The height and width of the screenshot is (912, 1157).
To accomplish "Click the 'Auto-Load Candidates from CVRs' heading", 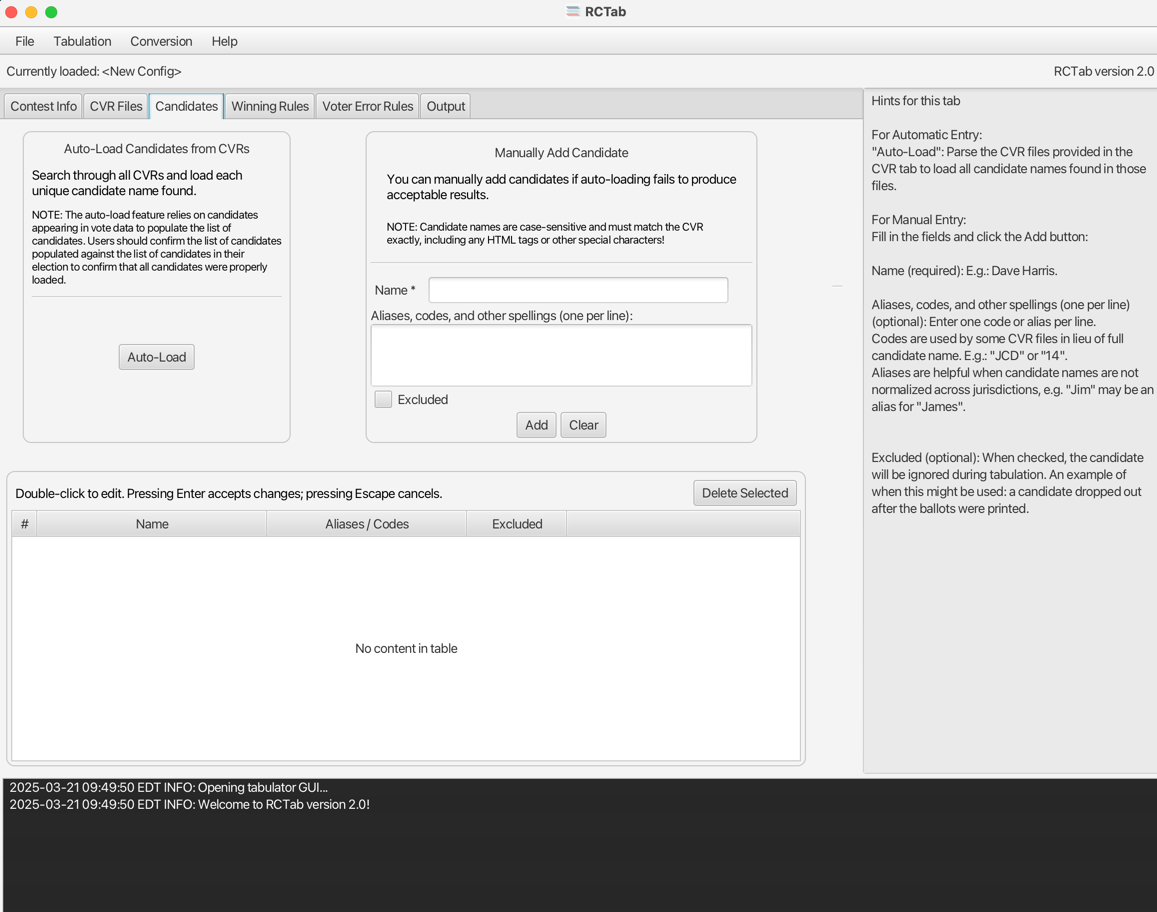I will point(156,148).
